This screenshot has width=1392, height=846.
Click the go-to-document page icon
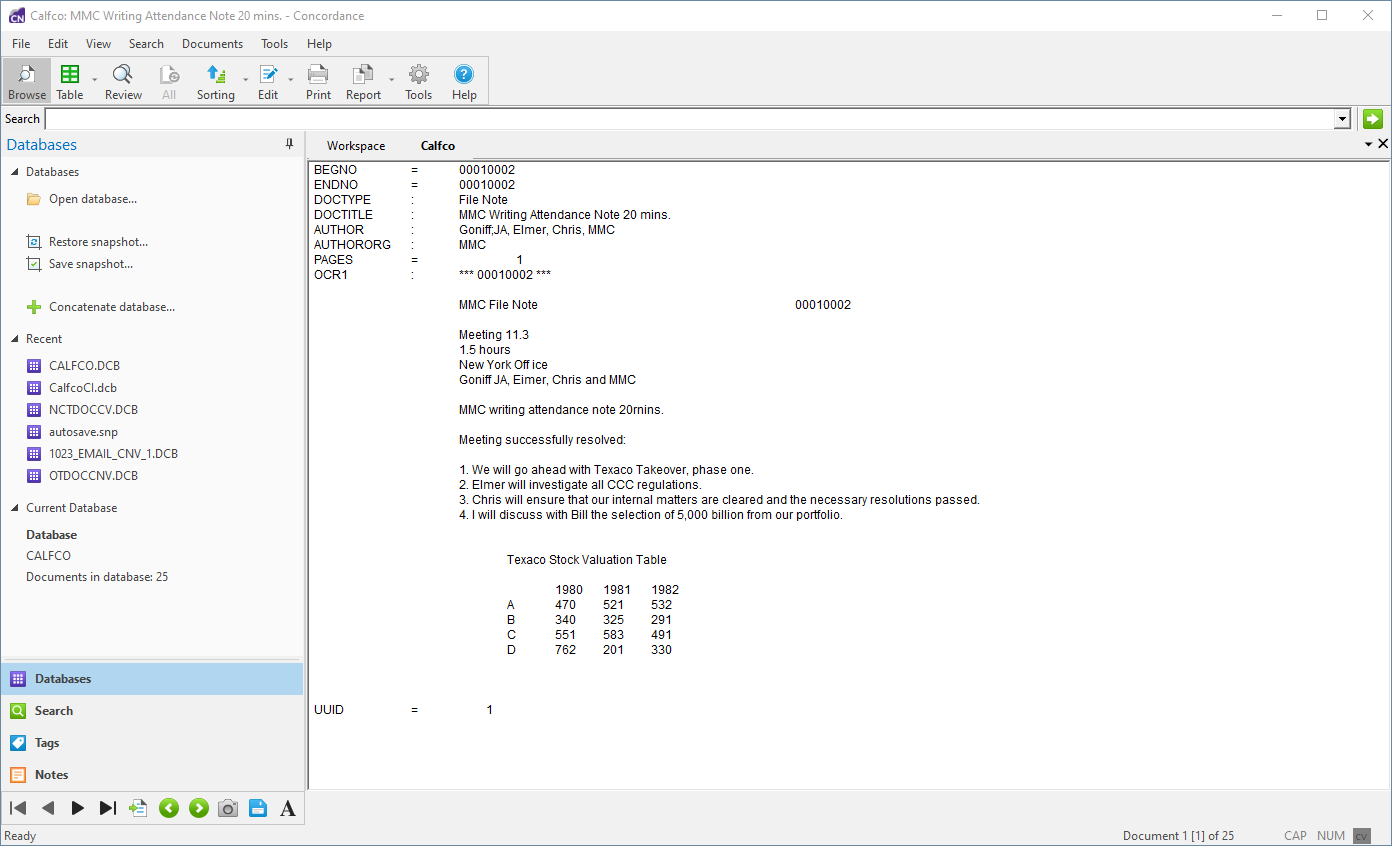click(x=138, y=808)
